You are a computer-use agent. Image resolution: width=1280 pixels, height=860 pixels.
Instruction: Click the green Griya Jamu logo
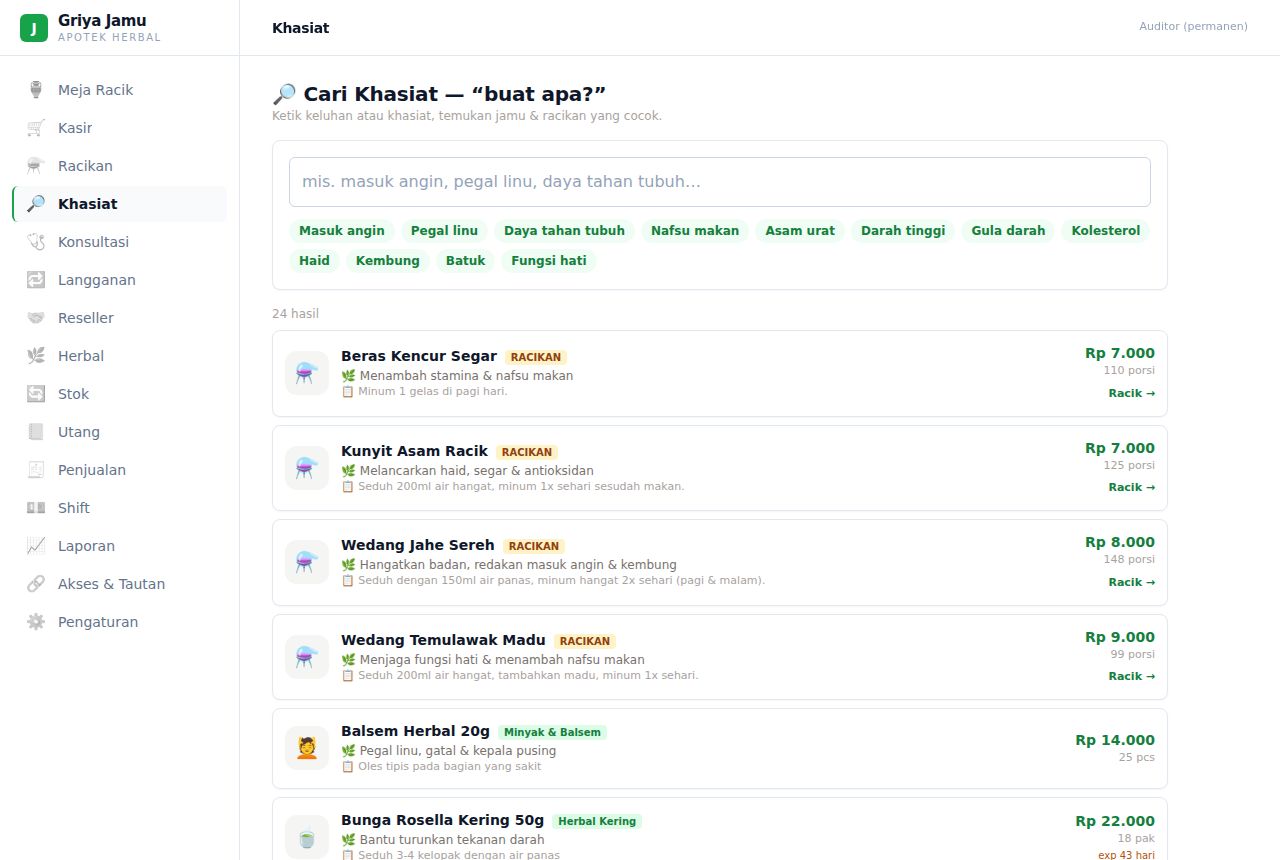tap(34, 28)
